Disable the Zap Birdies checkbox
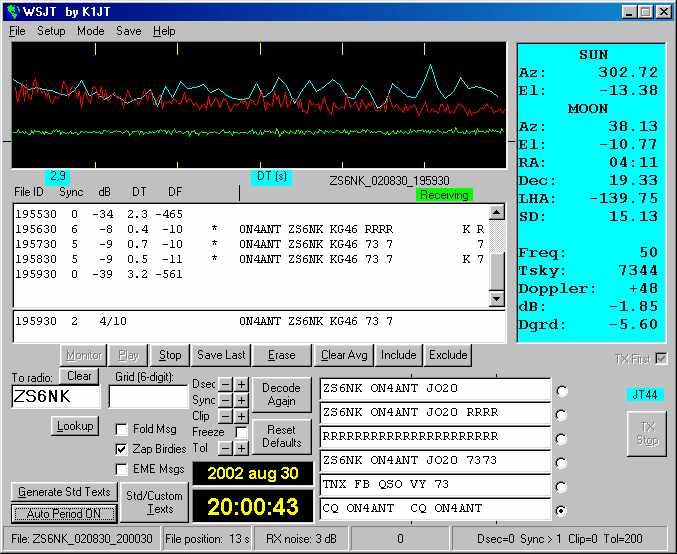The height and width of the screenshot is (554, 677). pos(122,449)
